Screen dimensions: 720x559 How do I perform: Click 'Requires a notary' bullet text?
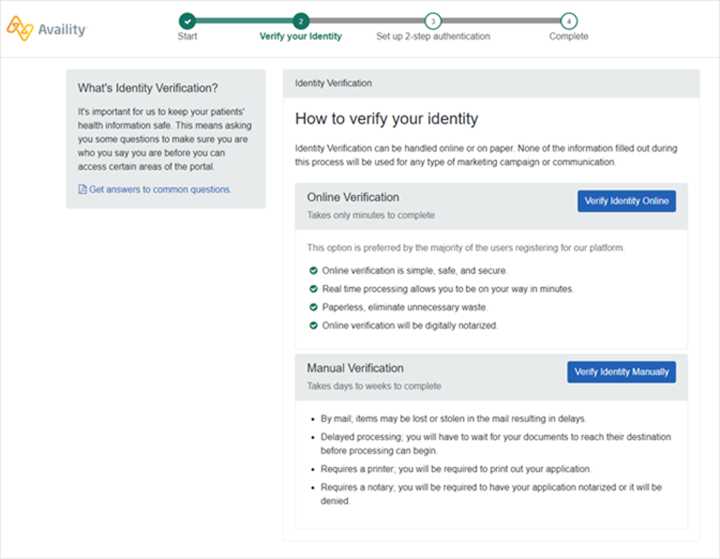[x=491, y=494]
